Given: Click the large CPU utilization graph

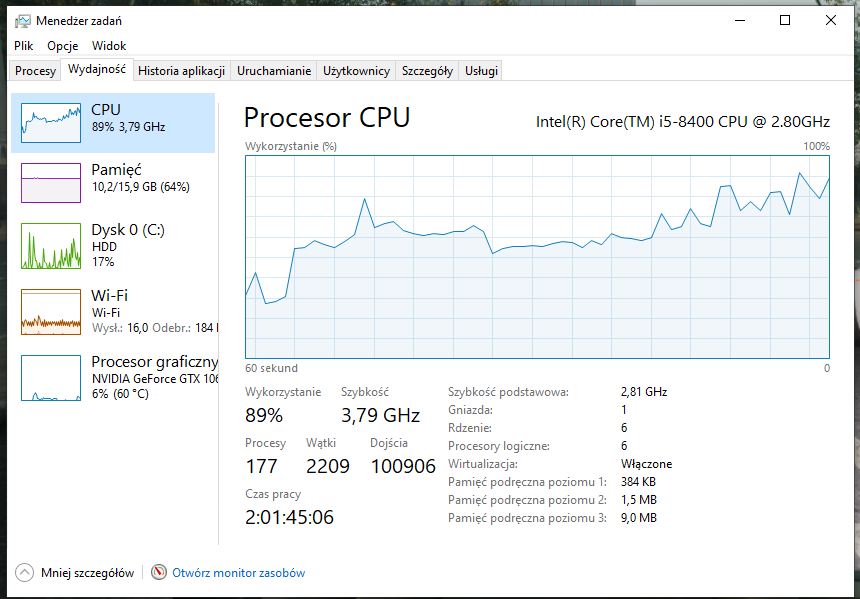Looking at the screenshot, I should (x=538, y=257).
